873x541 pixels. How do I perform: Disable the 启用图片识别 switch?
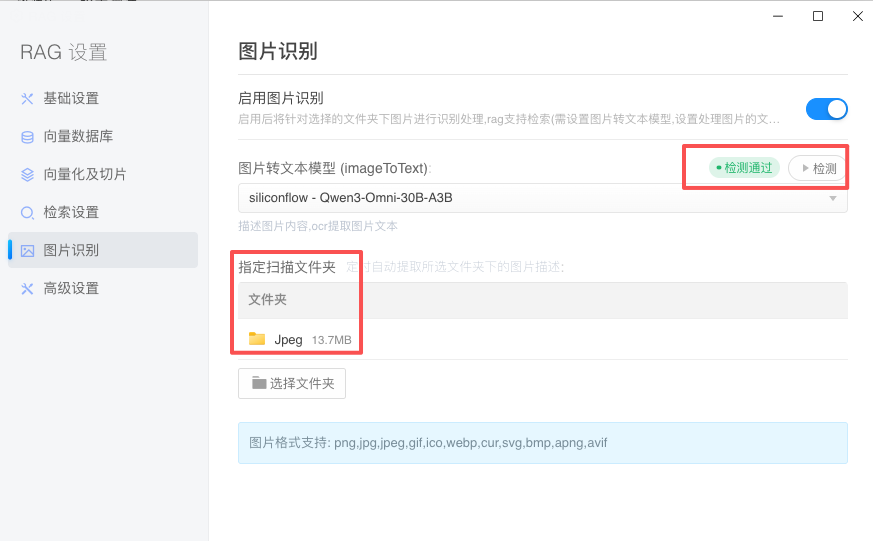[x=826, y=109]
